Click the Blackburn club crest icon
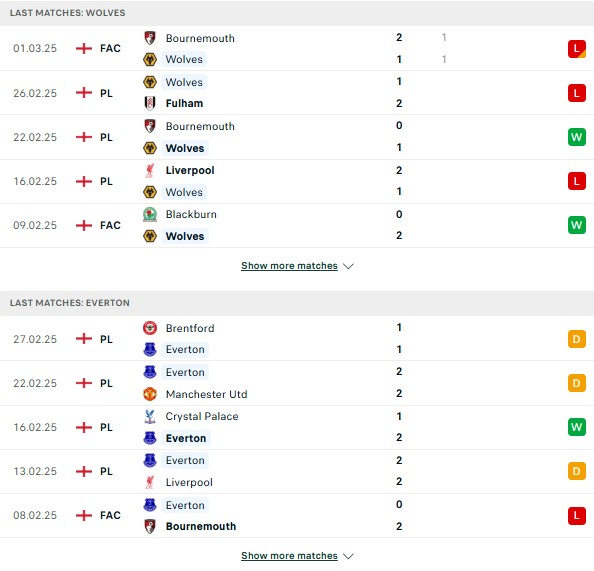Viewport: 594px width, 571px height. point(150,214)
